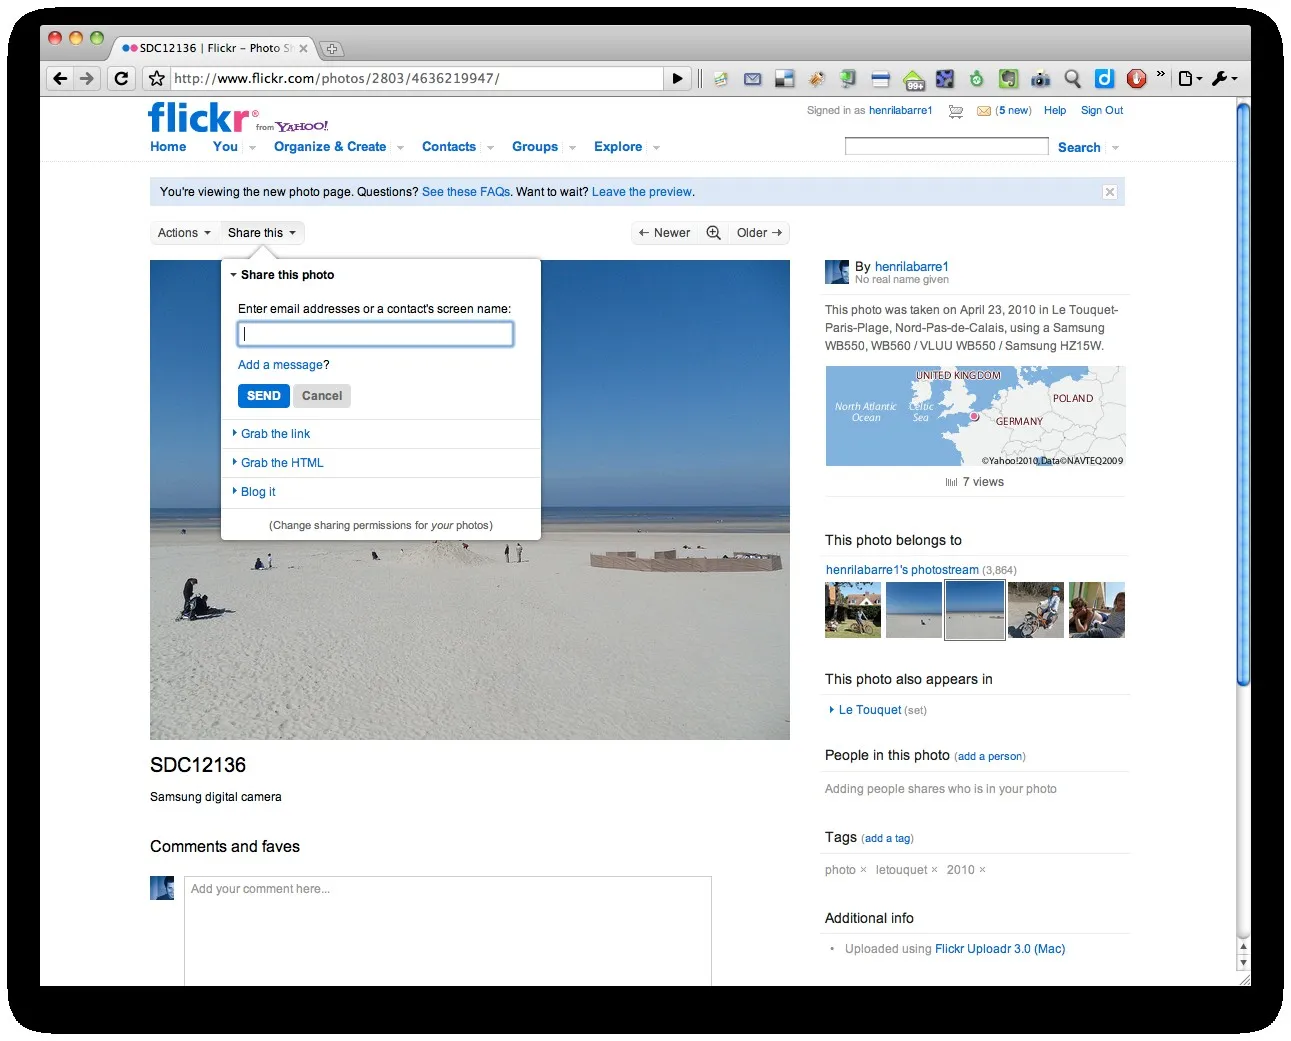Viewport: 1291px width, 1041px height.
Task: Go to the Newer photo
Action: click(664, 233)
